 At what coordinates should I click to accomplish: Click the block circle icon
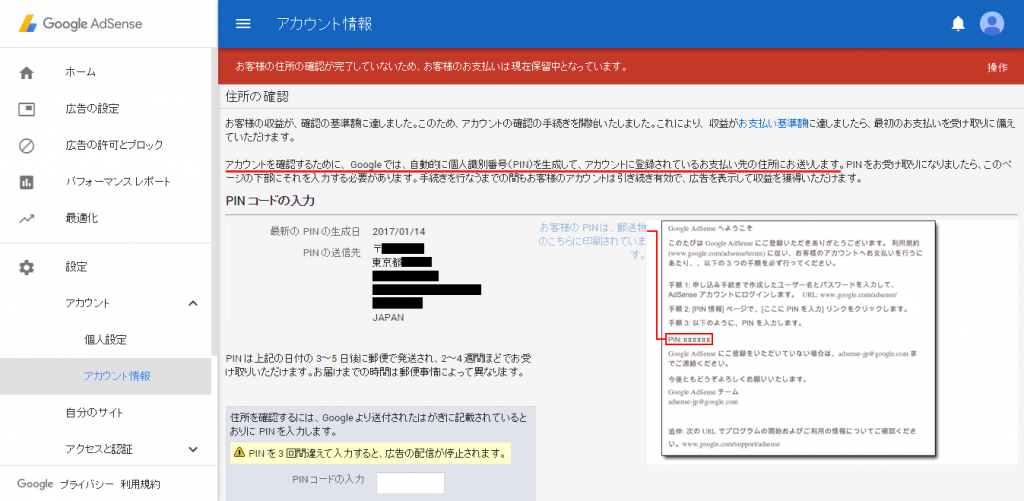pos(27,145)
